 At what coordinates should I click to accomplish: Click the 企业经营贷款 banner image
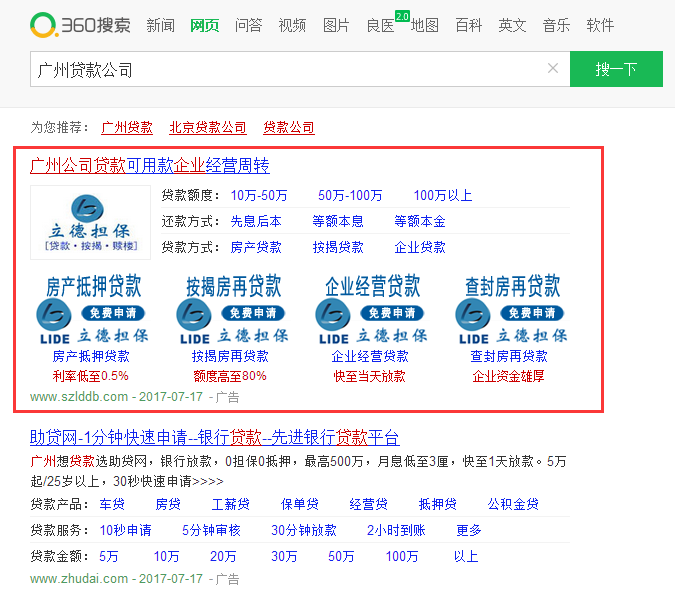coord(370,309)
